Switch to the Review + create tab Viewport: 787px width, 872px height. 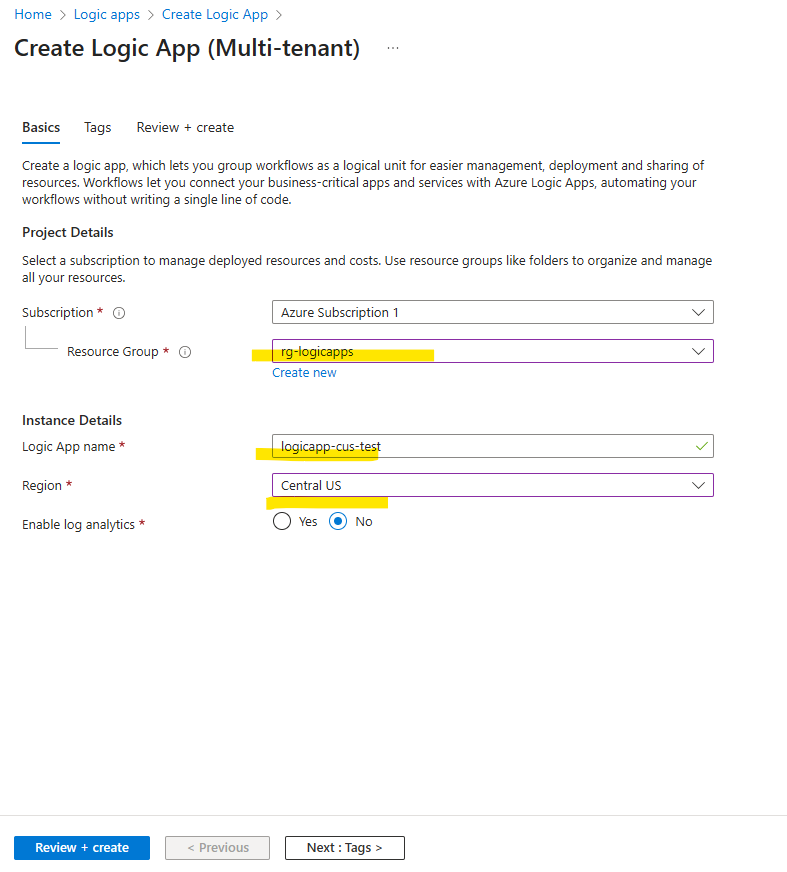point(185,127)
